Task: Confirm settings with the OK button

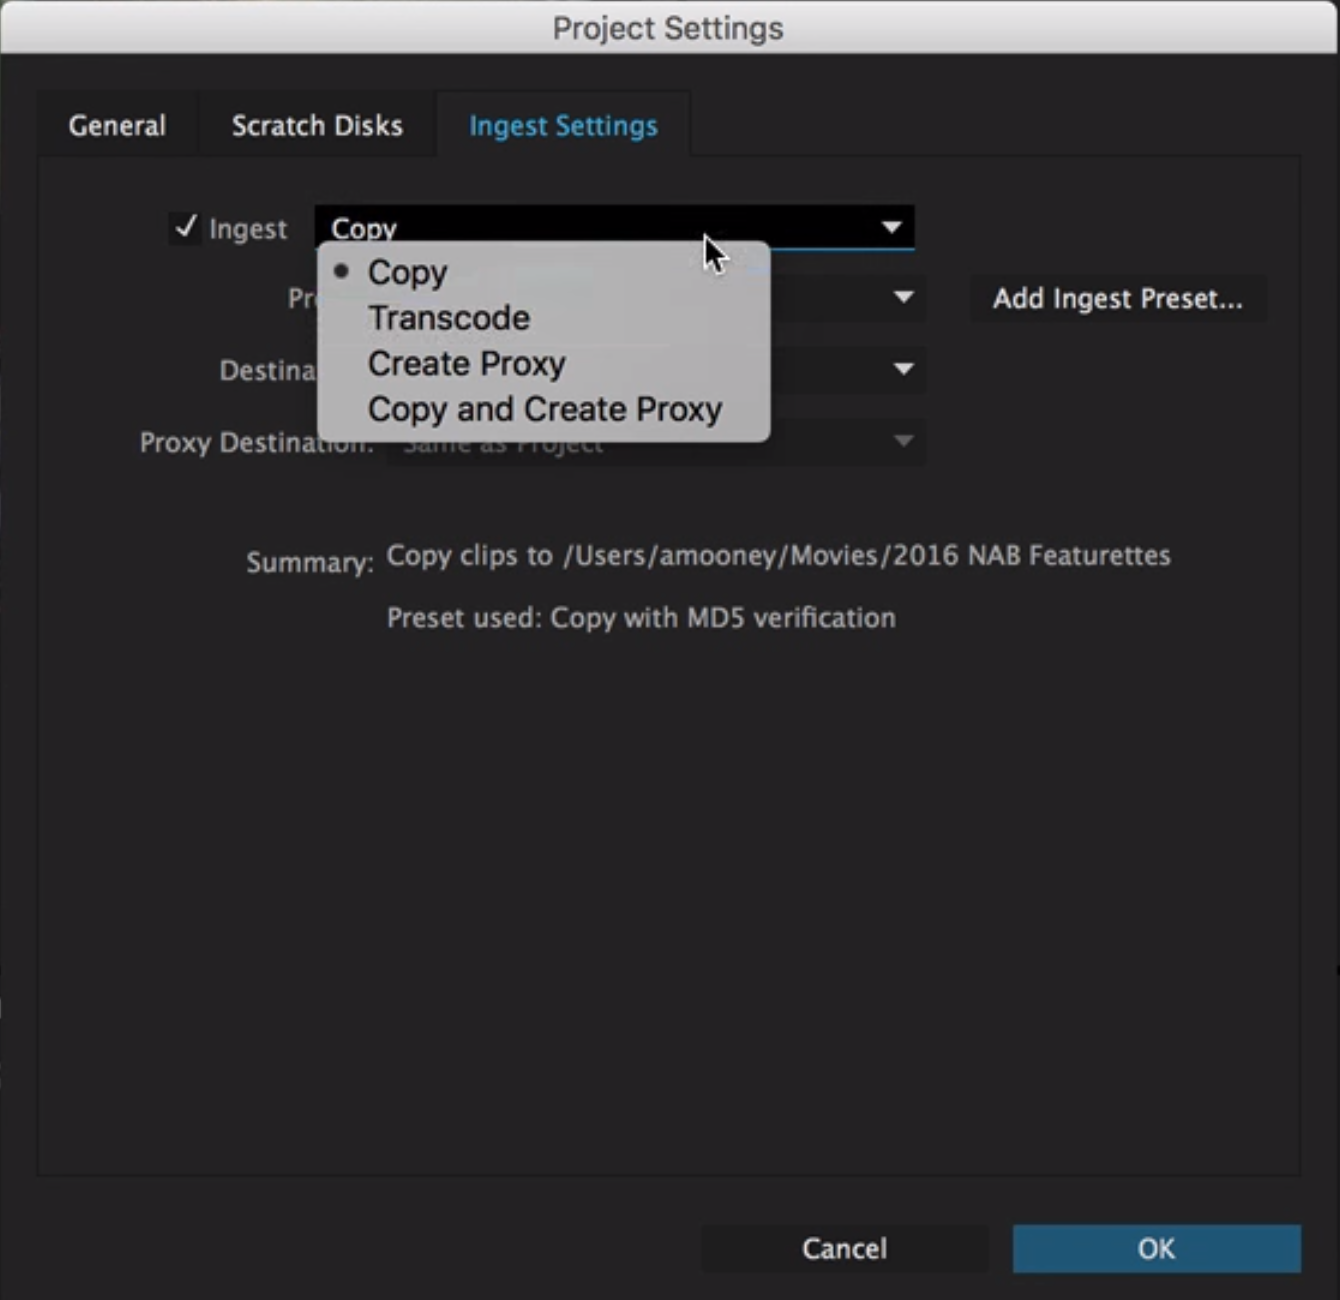Action: pos(1157,1248)
